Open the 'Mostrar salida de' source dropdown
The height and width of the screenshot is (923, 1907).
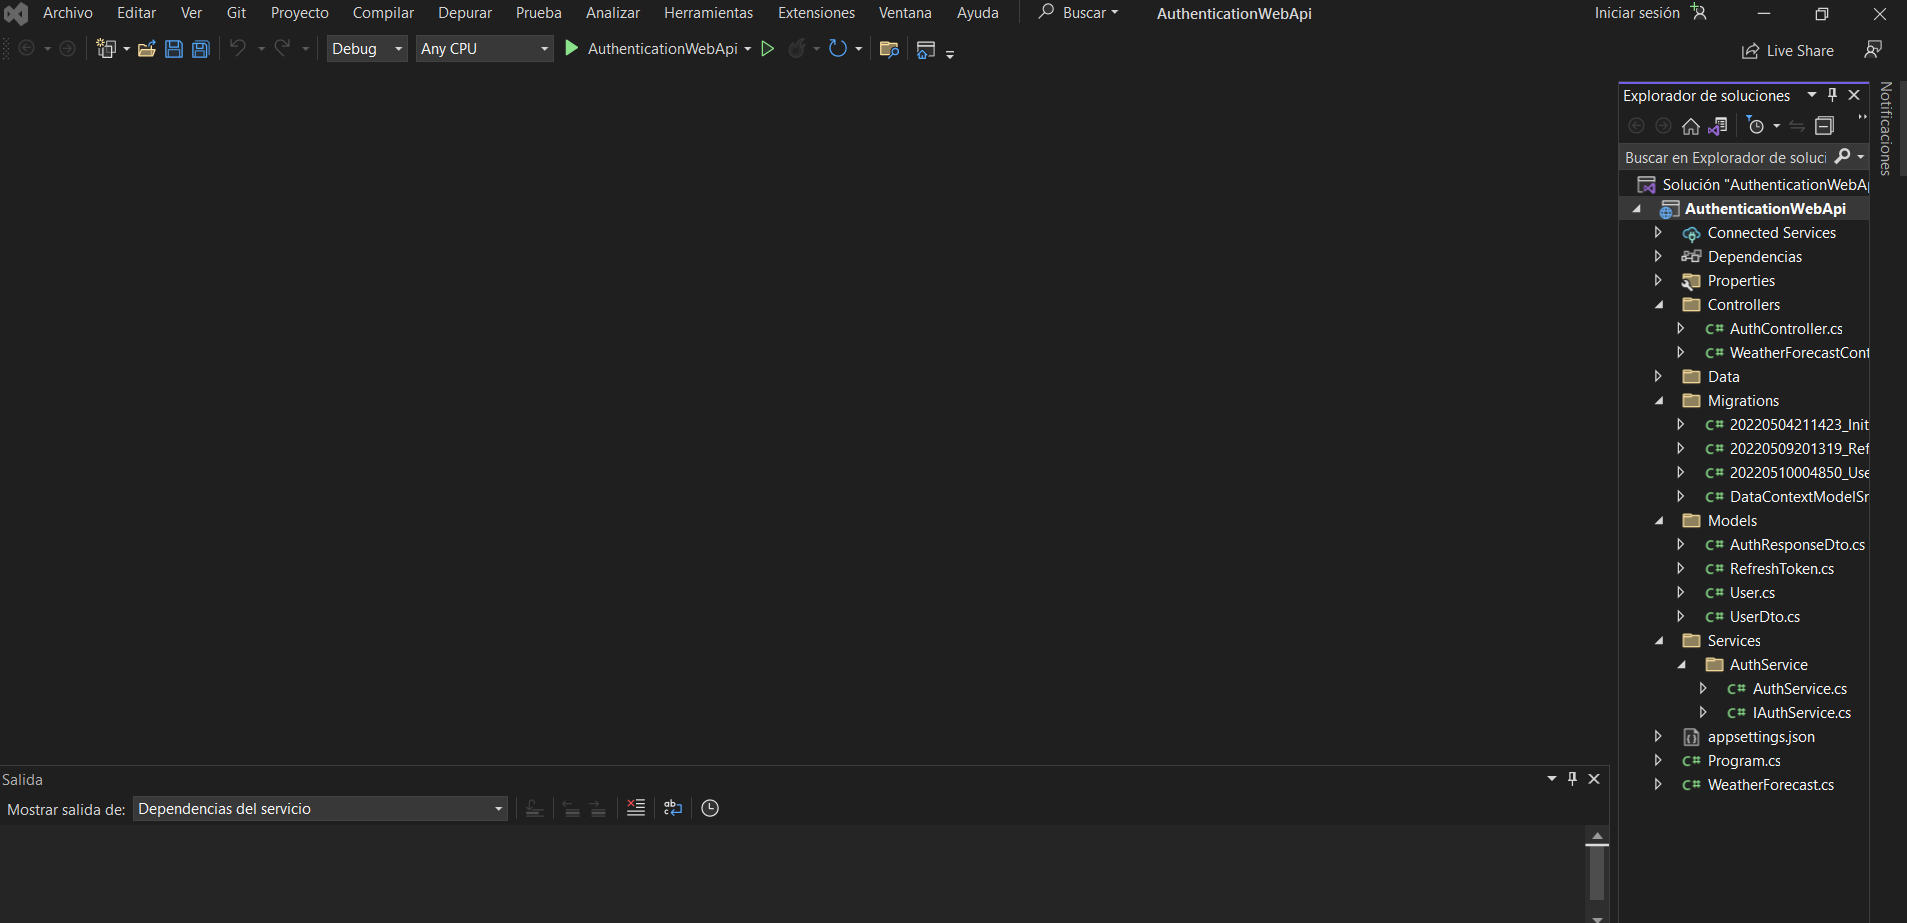pos(320,808)
